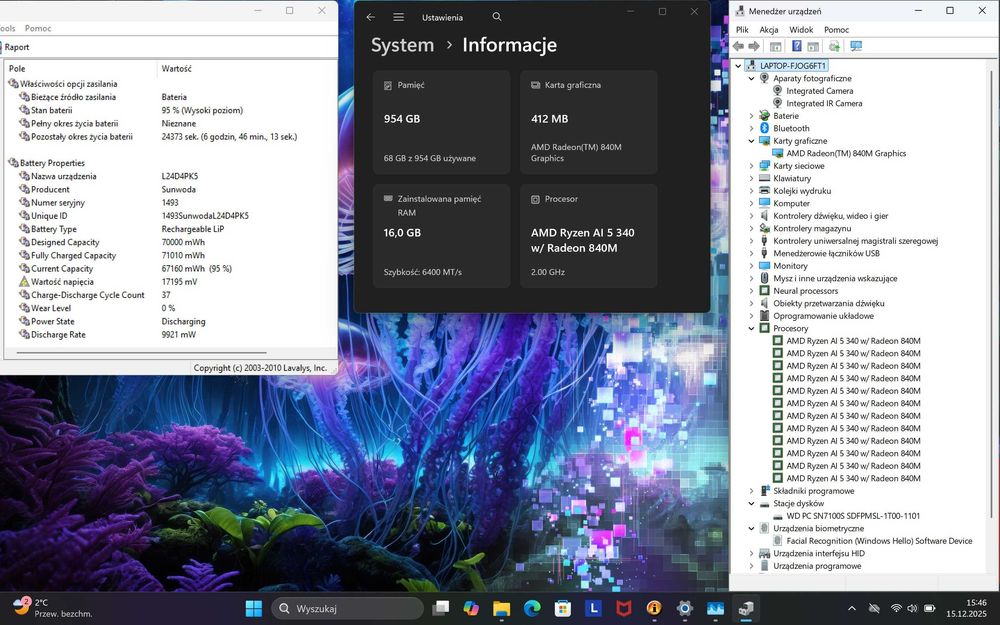
Task: Open the Widok menu in Device Manager
Action: click(x=801, y=29)
